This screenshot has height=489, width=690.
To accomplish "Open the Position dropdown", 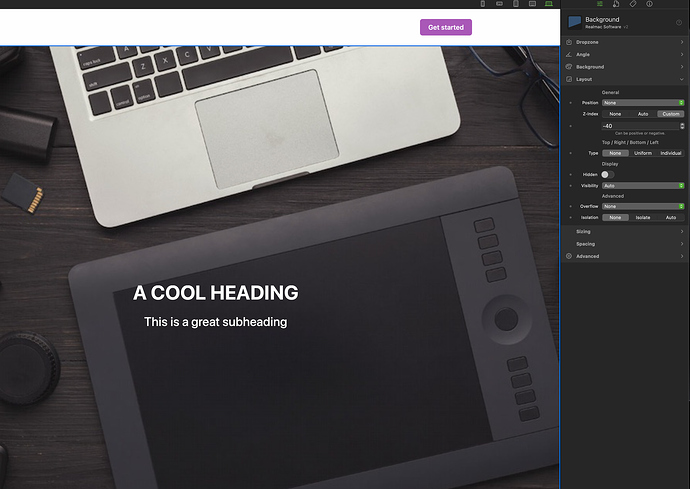I will click(643, 103).
